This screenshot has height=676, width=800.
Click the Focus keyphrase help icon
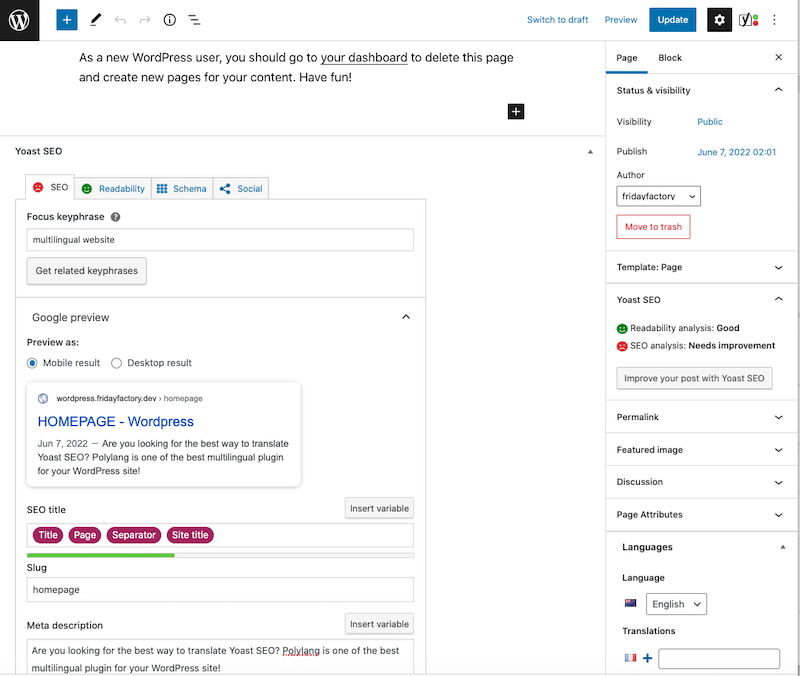(116, 217)
